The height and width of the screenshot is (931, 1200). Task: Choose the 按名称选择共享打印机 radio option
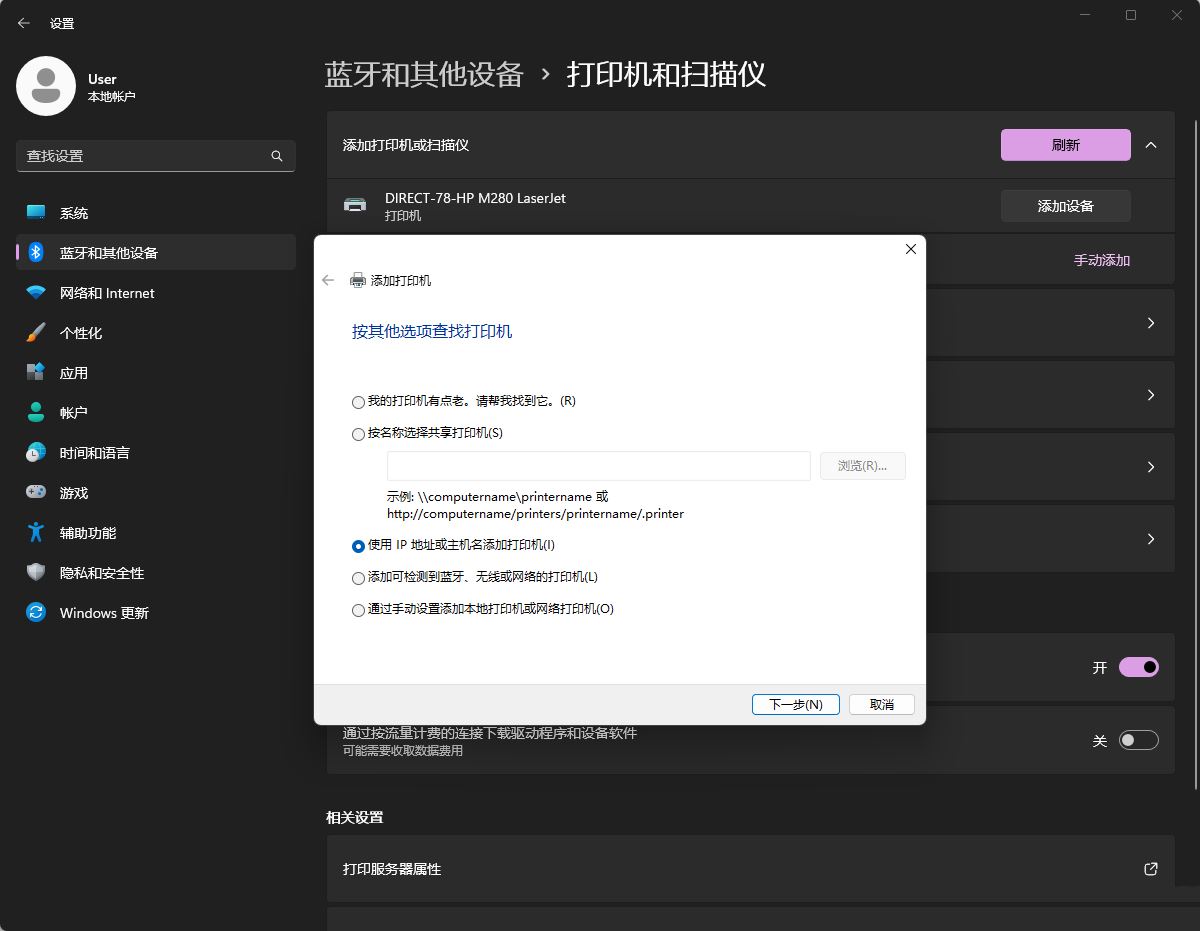tap(358, 434)
